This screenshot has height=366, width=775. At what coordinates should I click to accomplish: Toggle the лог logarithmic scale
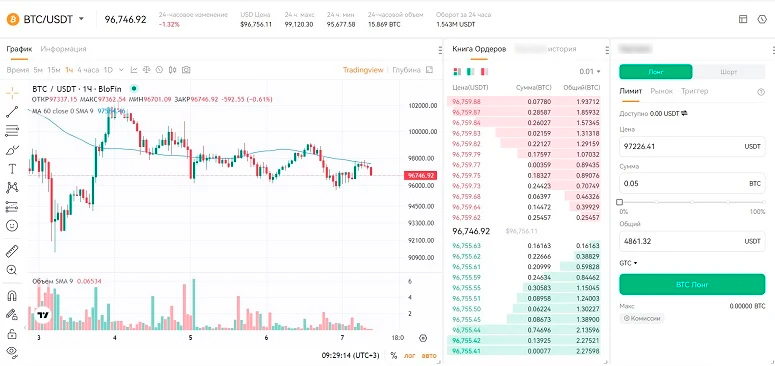[x=410, y=355]
